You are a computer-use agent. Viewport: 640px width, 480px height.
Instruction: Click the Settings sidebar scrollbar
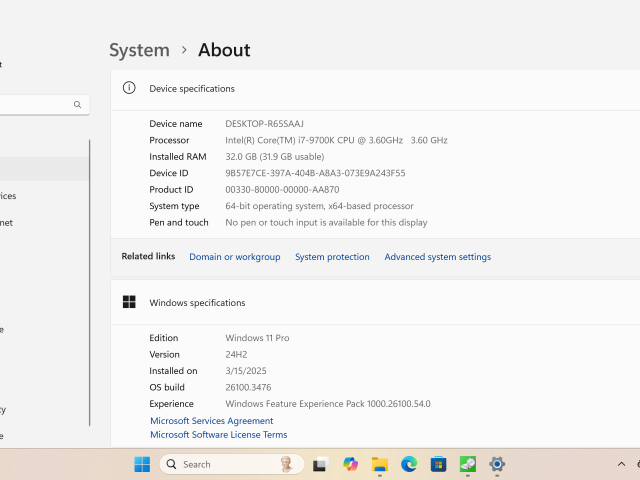tap(89, 283)
